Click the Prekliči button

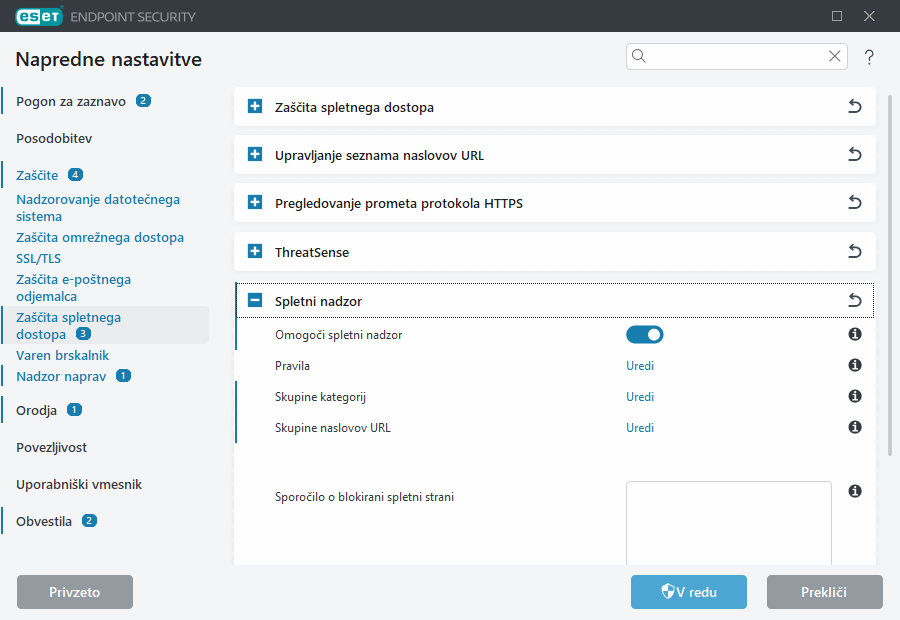pos(824,592)
